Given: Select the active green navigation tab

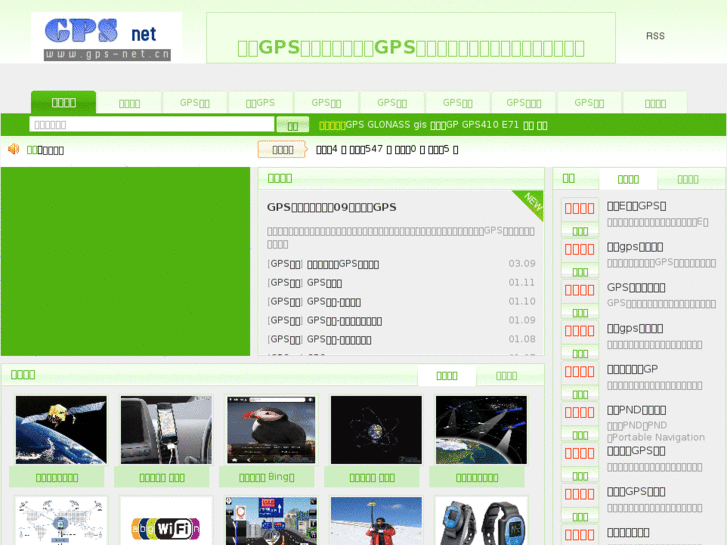Looking at the screenshot, I should click(64, 102).
